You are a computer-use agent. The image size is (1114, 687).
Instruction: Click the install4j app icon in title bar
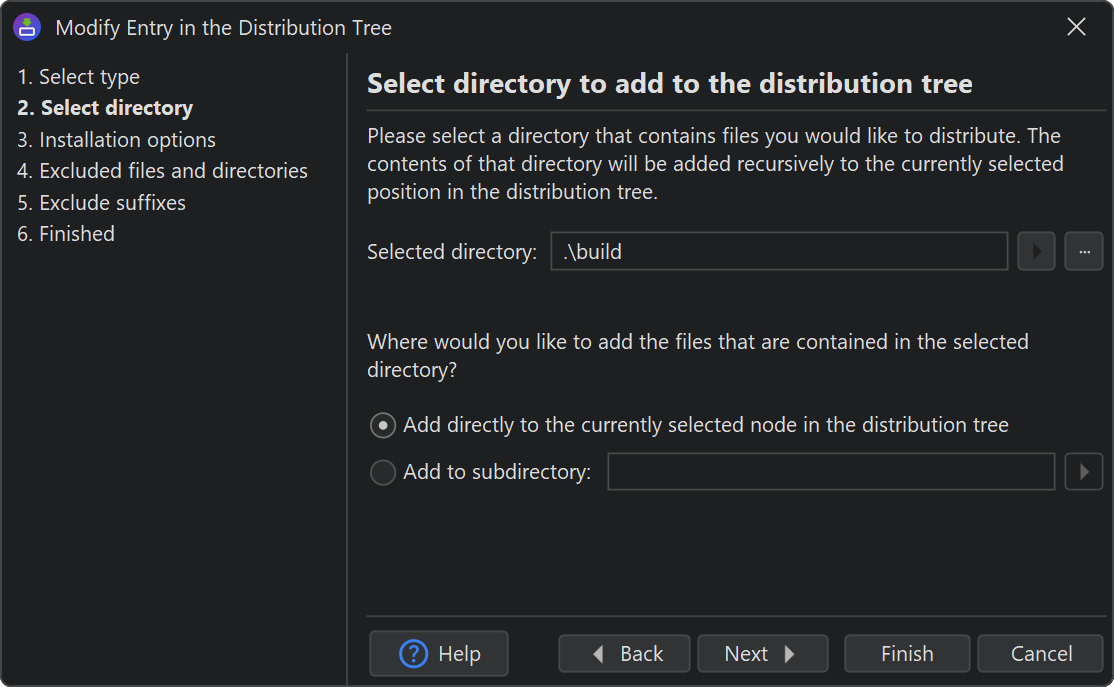click(x=27, y=27)
